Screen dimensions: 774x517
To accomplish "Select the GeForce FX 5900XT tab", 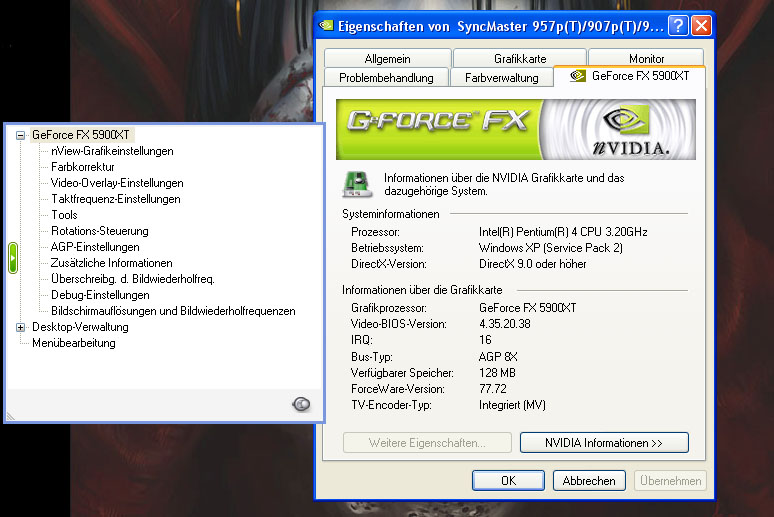I will 630,76.
